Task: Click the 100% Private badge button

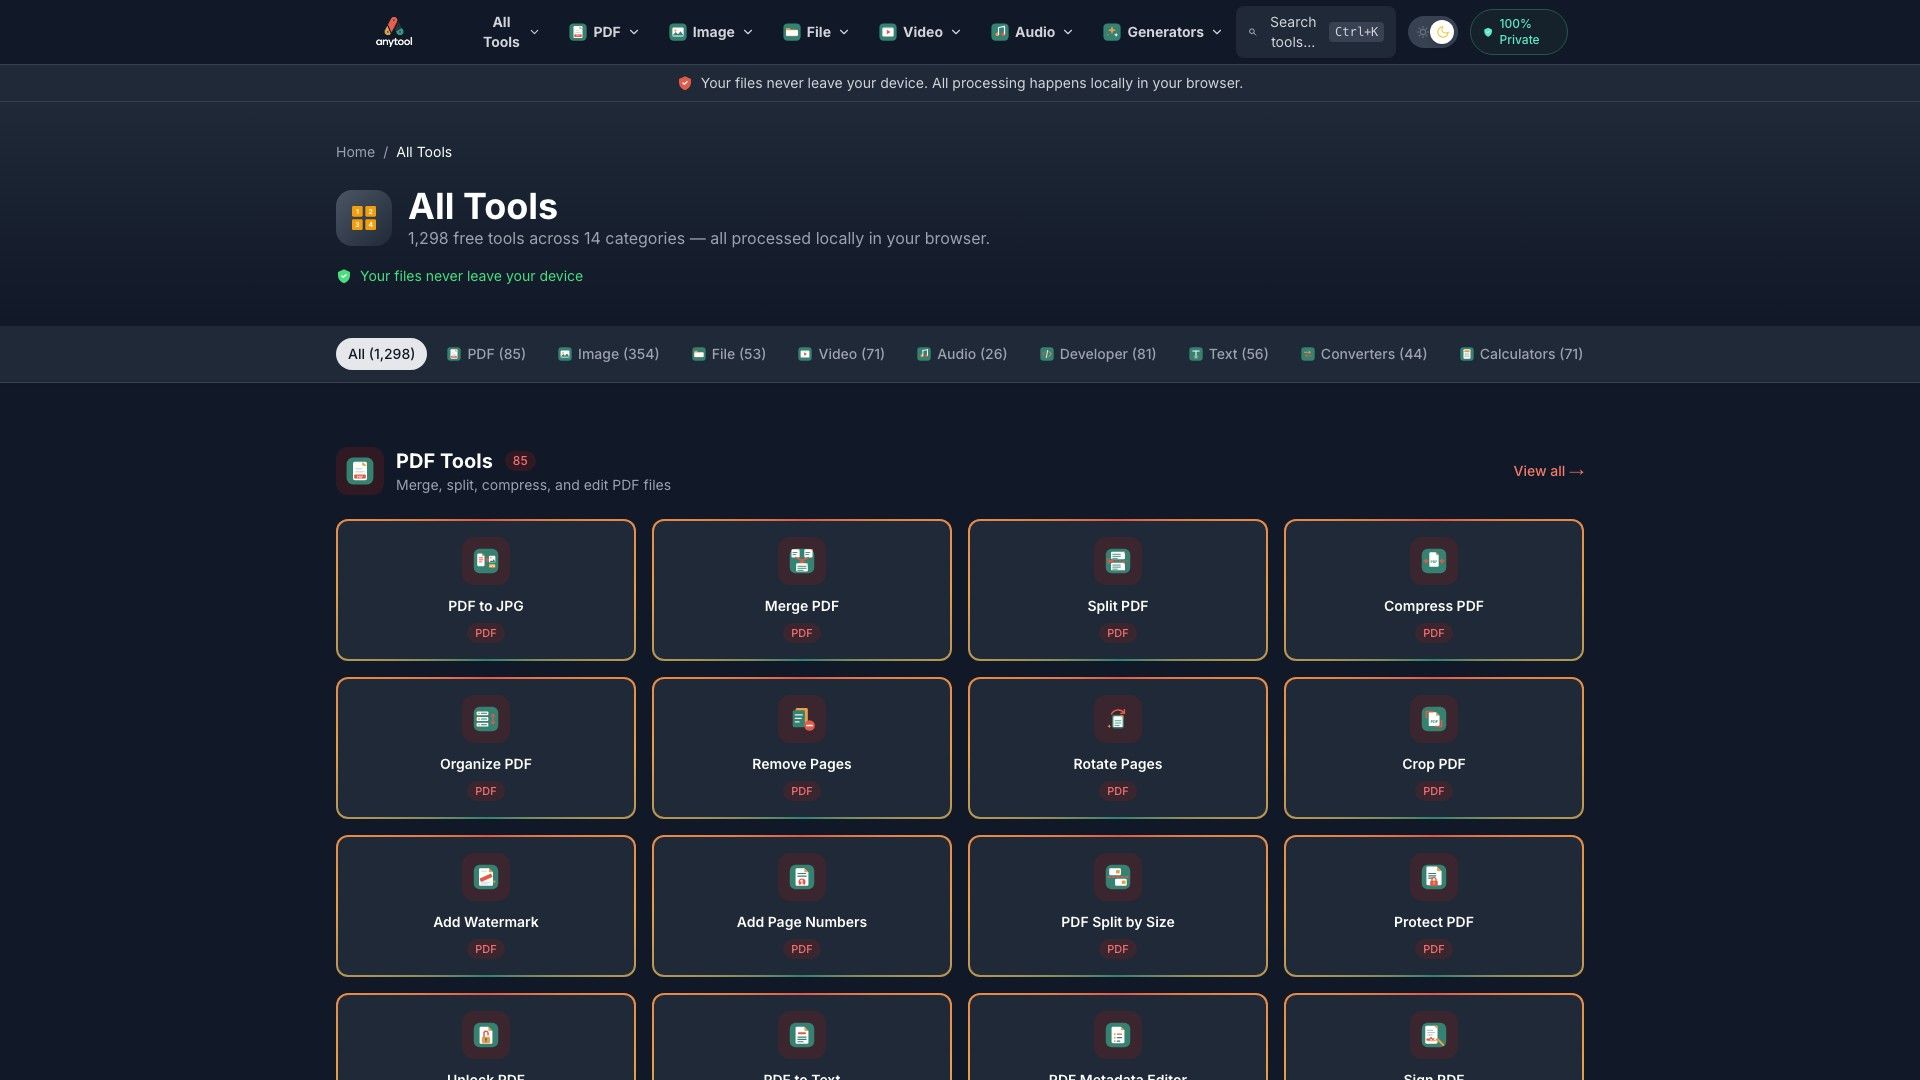Action: pos(1518,32)
